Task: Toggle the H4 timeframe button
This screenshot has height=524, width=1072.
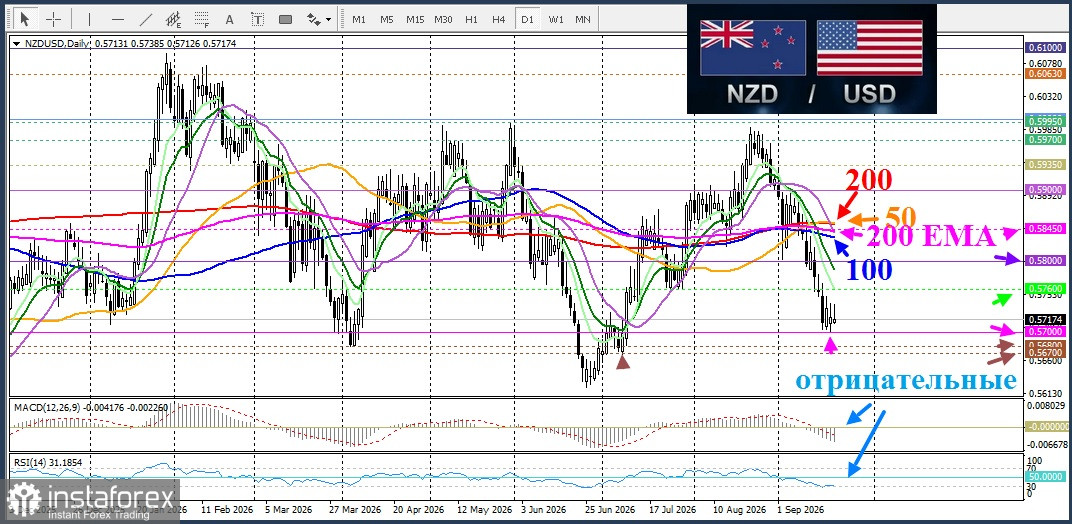Action: [x=498, y=19]
